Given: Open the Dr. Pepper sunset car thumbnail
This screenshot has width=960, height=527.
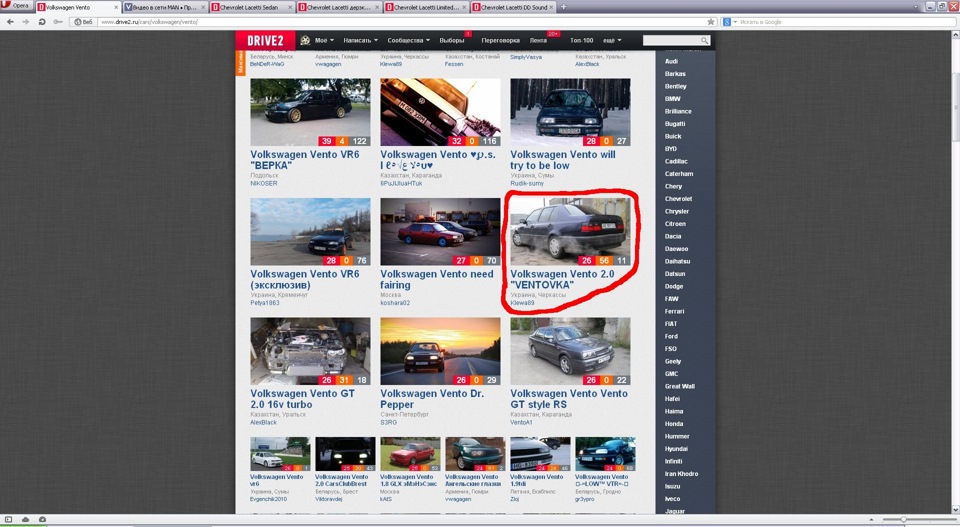Looking at the screenshot, I should [440, 351].
